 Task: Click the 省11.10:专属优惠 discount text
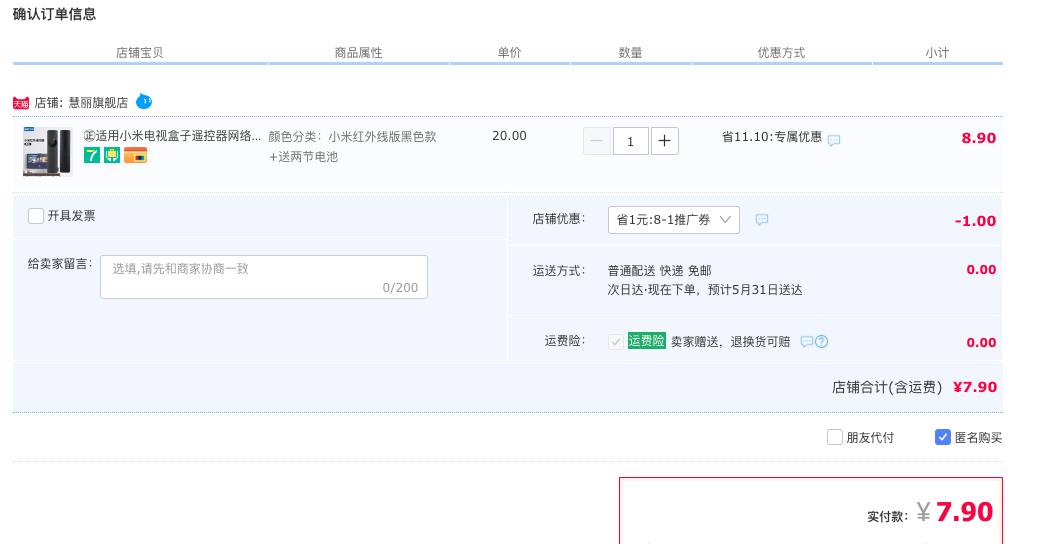point(772,137)
